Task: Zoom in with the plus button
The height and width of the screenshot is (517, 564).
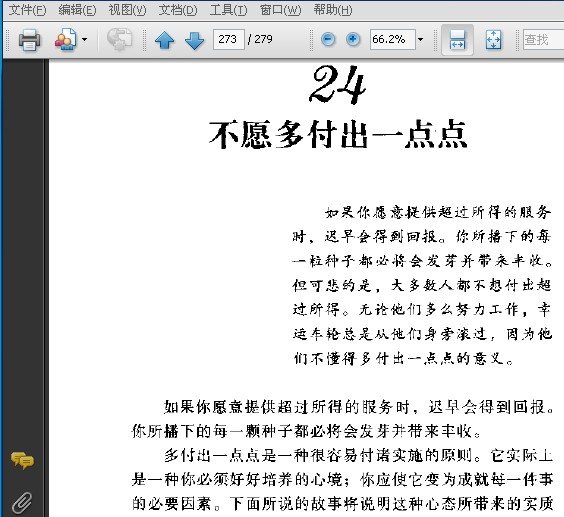Action: tap(353, 39)
